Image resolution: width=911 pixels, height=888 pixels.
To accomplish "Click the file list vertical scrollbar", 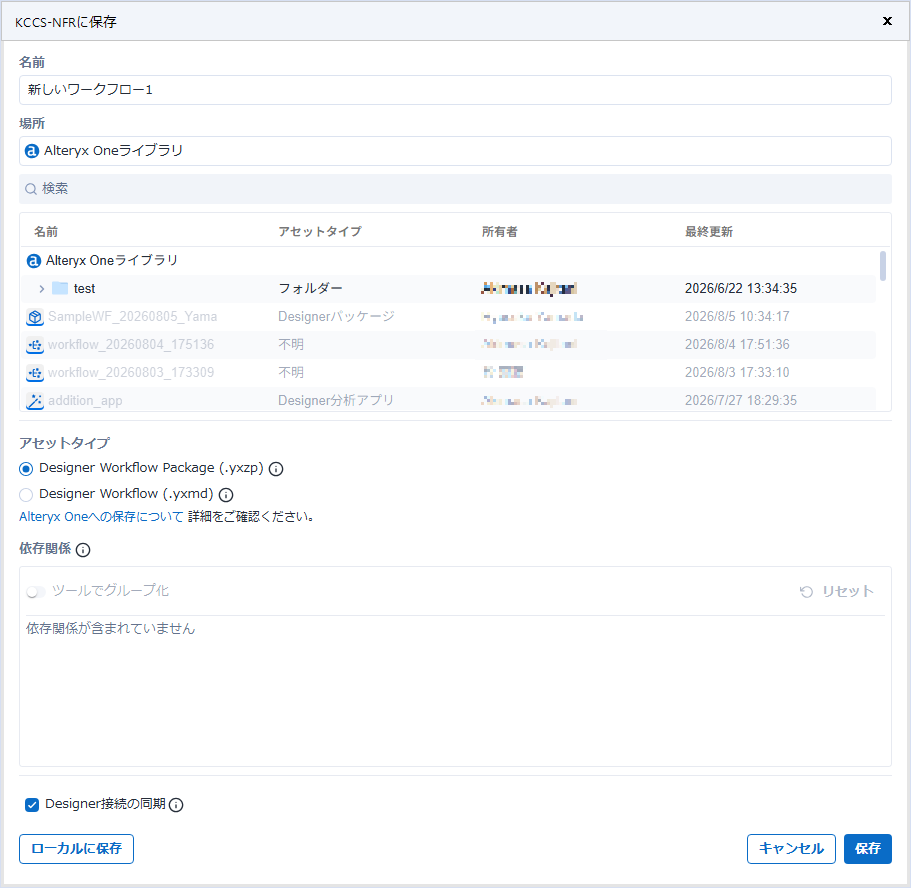I will (x=883, y=266).
